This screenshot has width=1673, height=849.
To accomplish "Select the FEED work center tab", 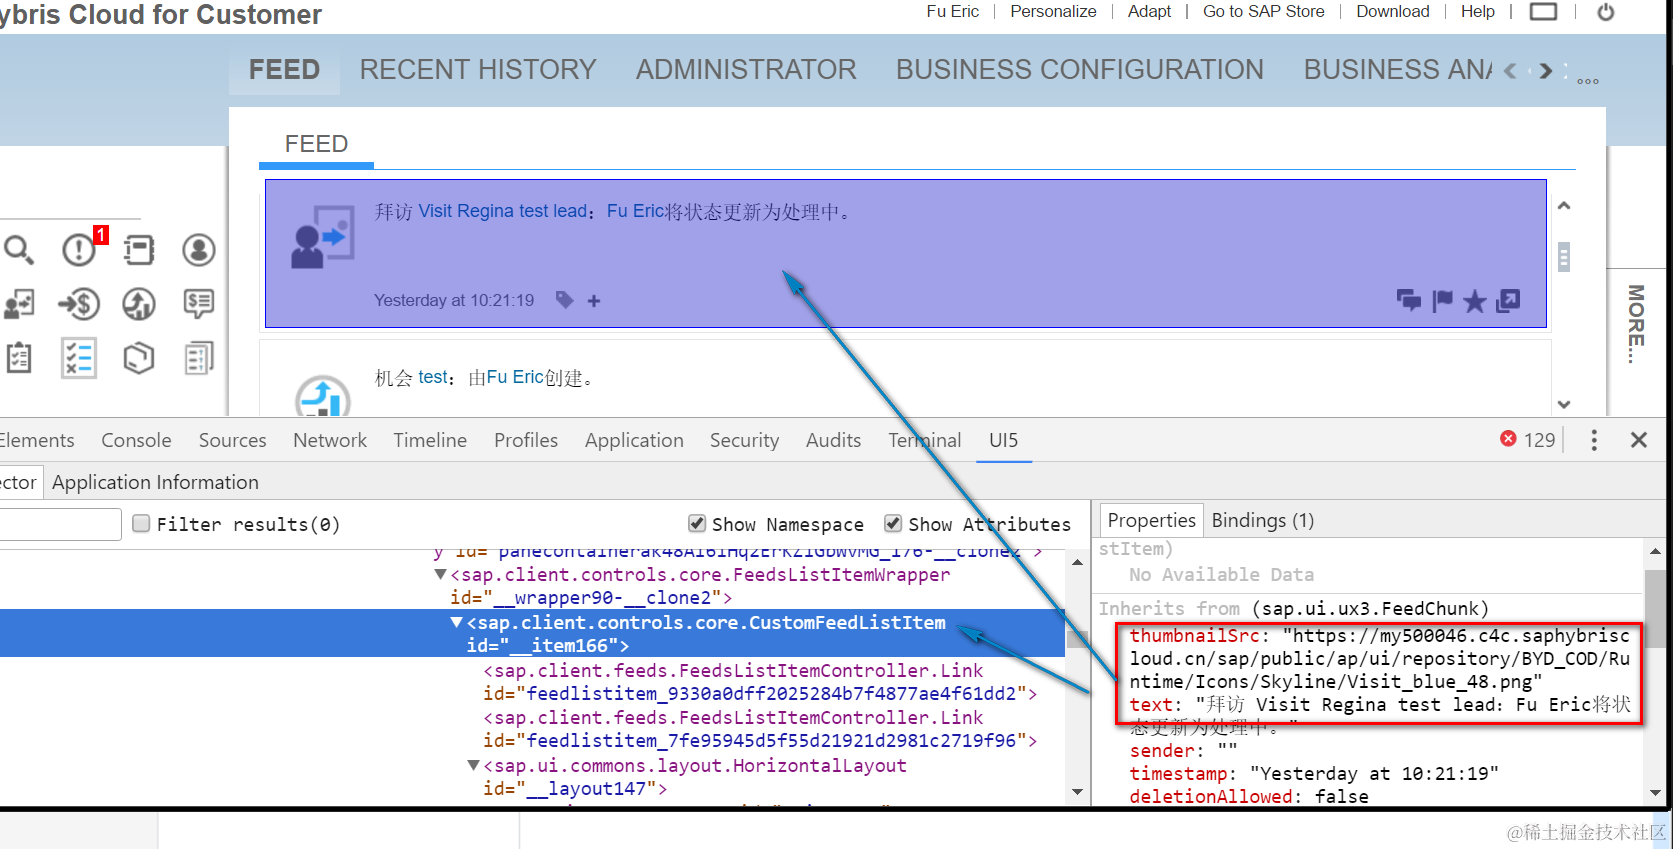I will click(284, 70).
